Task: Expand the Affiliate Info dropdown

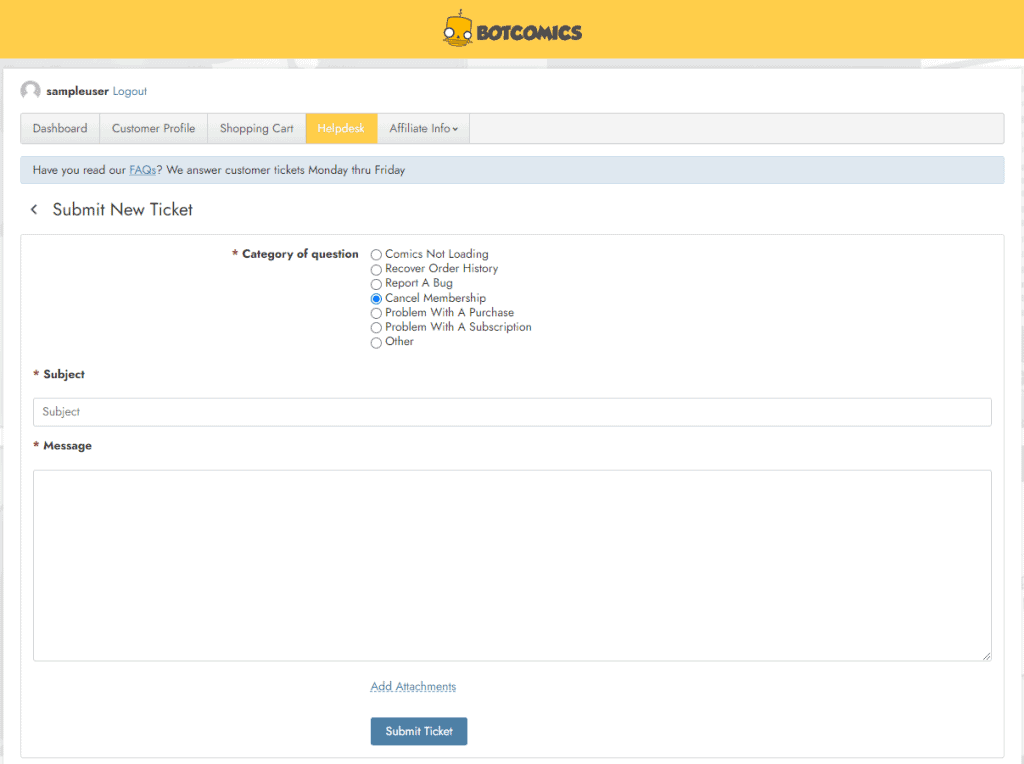Action: point(423,129)
